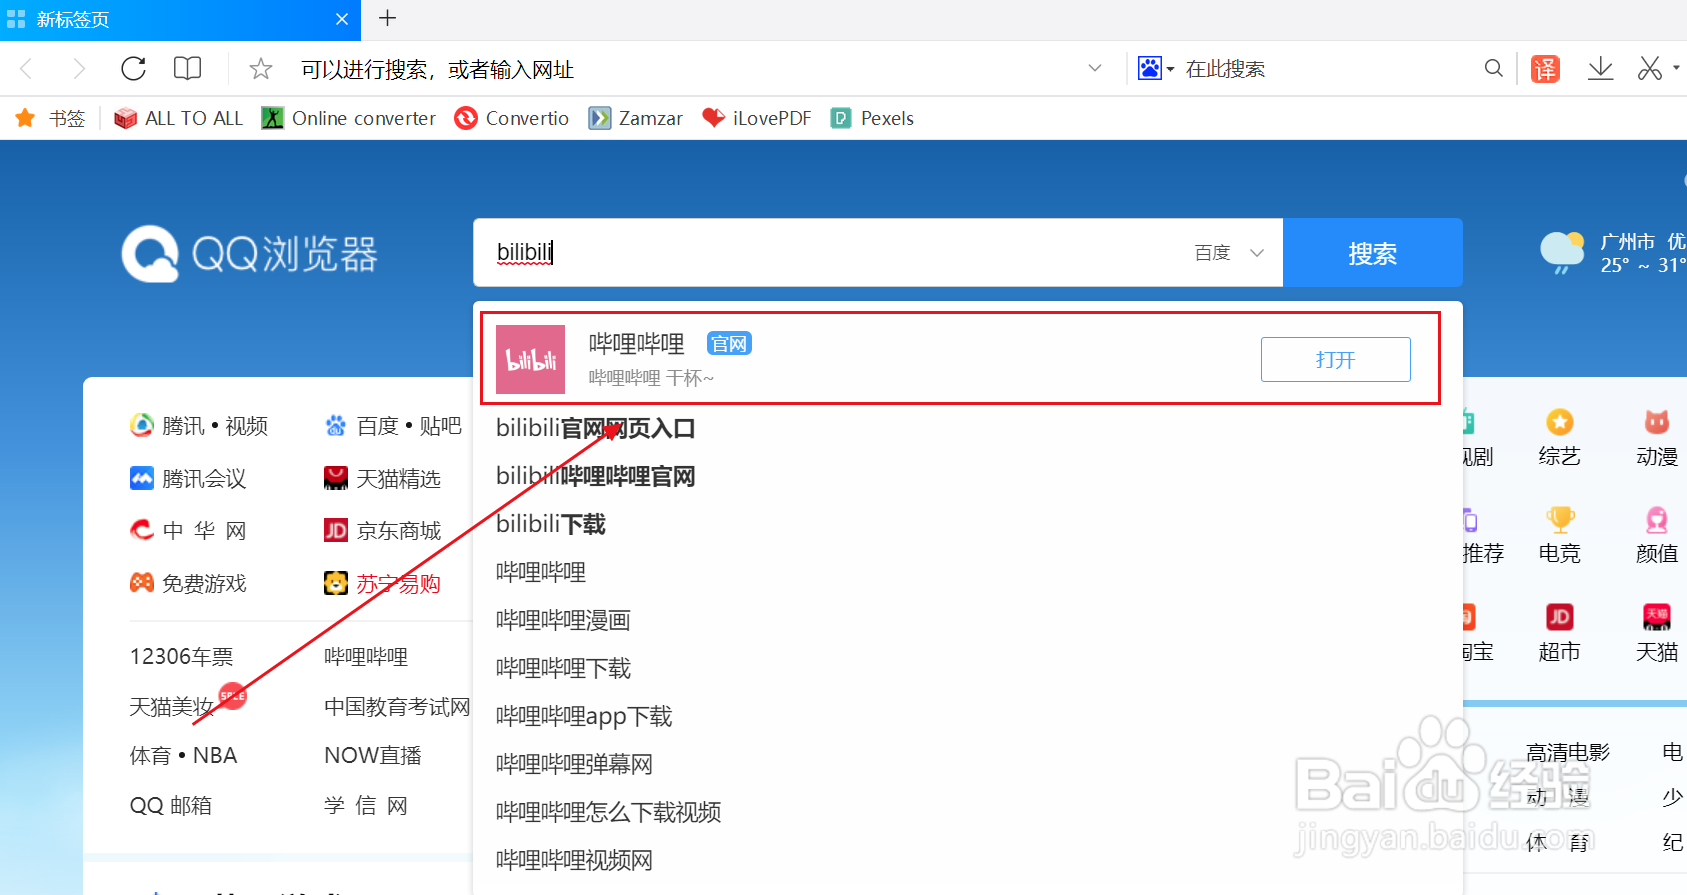Open 京东商城 shortcut icon
The width and height of the screenshot is (1687, 895).
coord(336,530)
